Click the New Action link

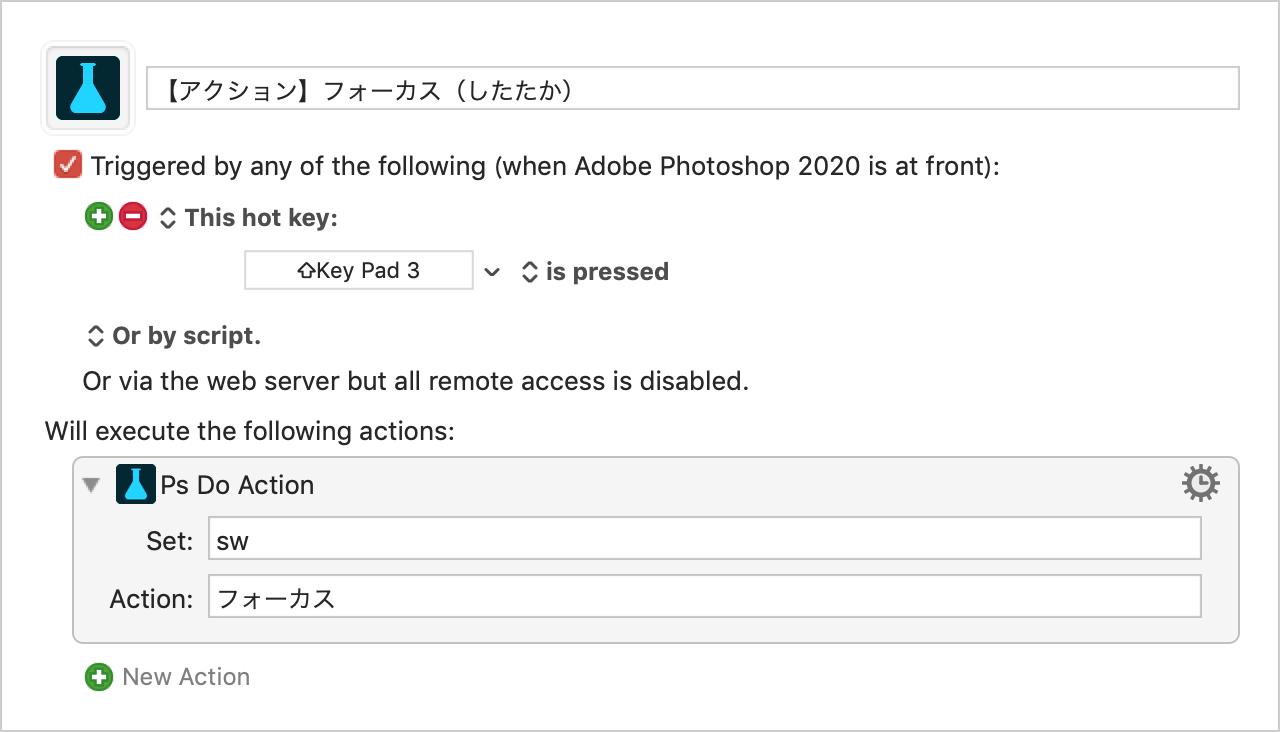[186, 677]
